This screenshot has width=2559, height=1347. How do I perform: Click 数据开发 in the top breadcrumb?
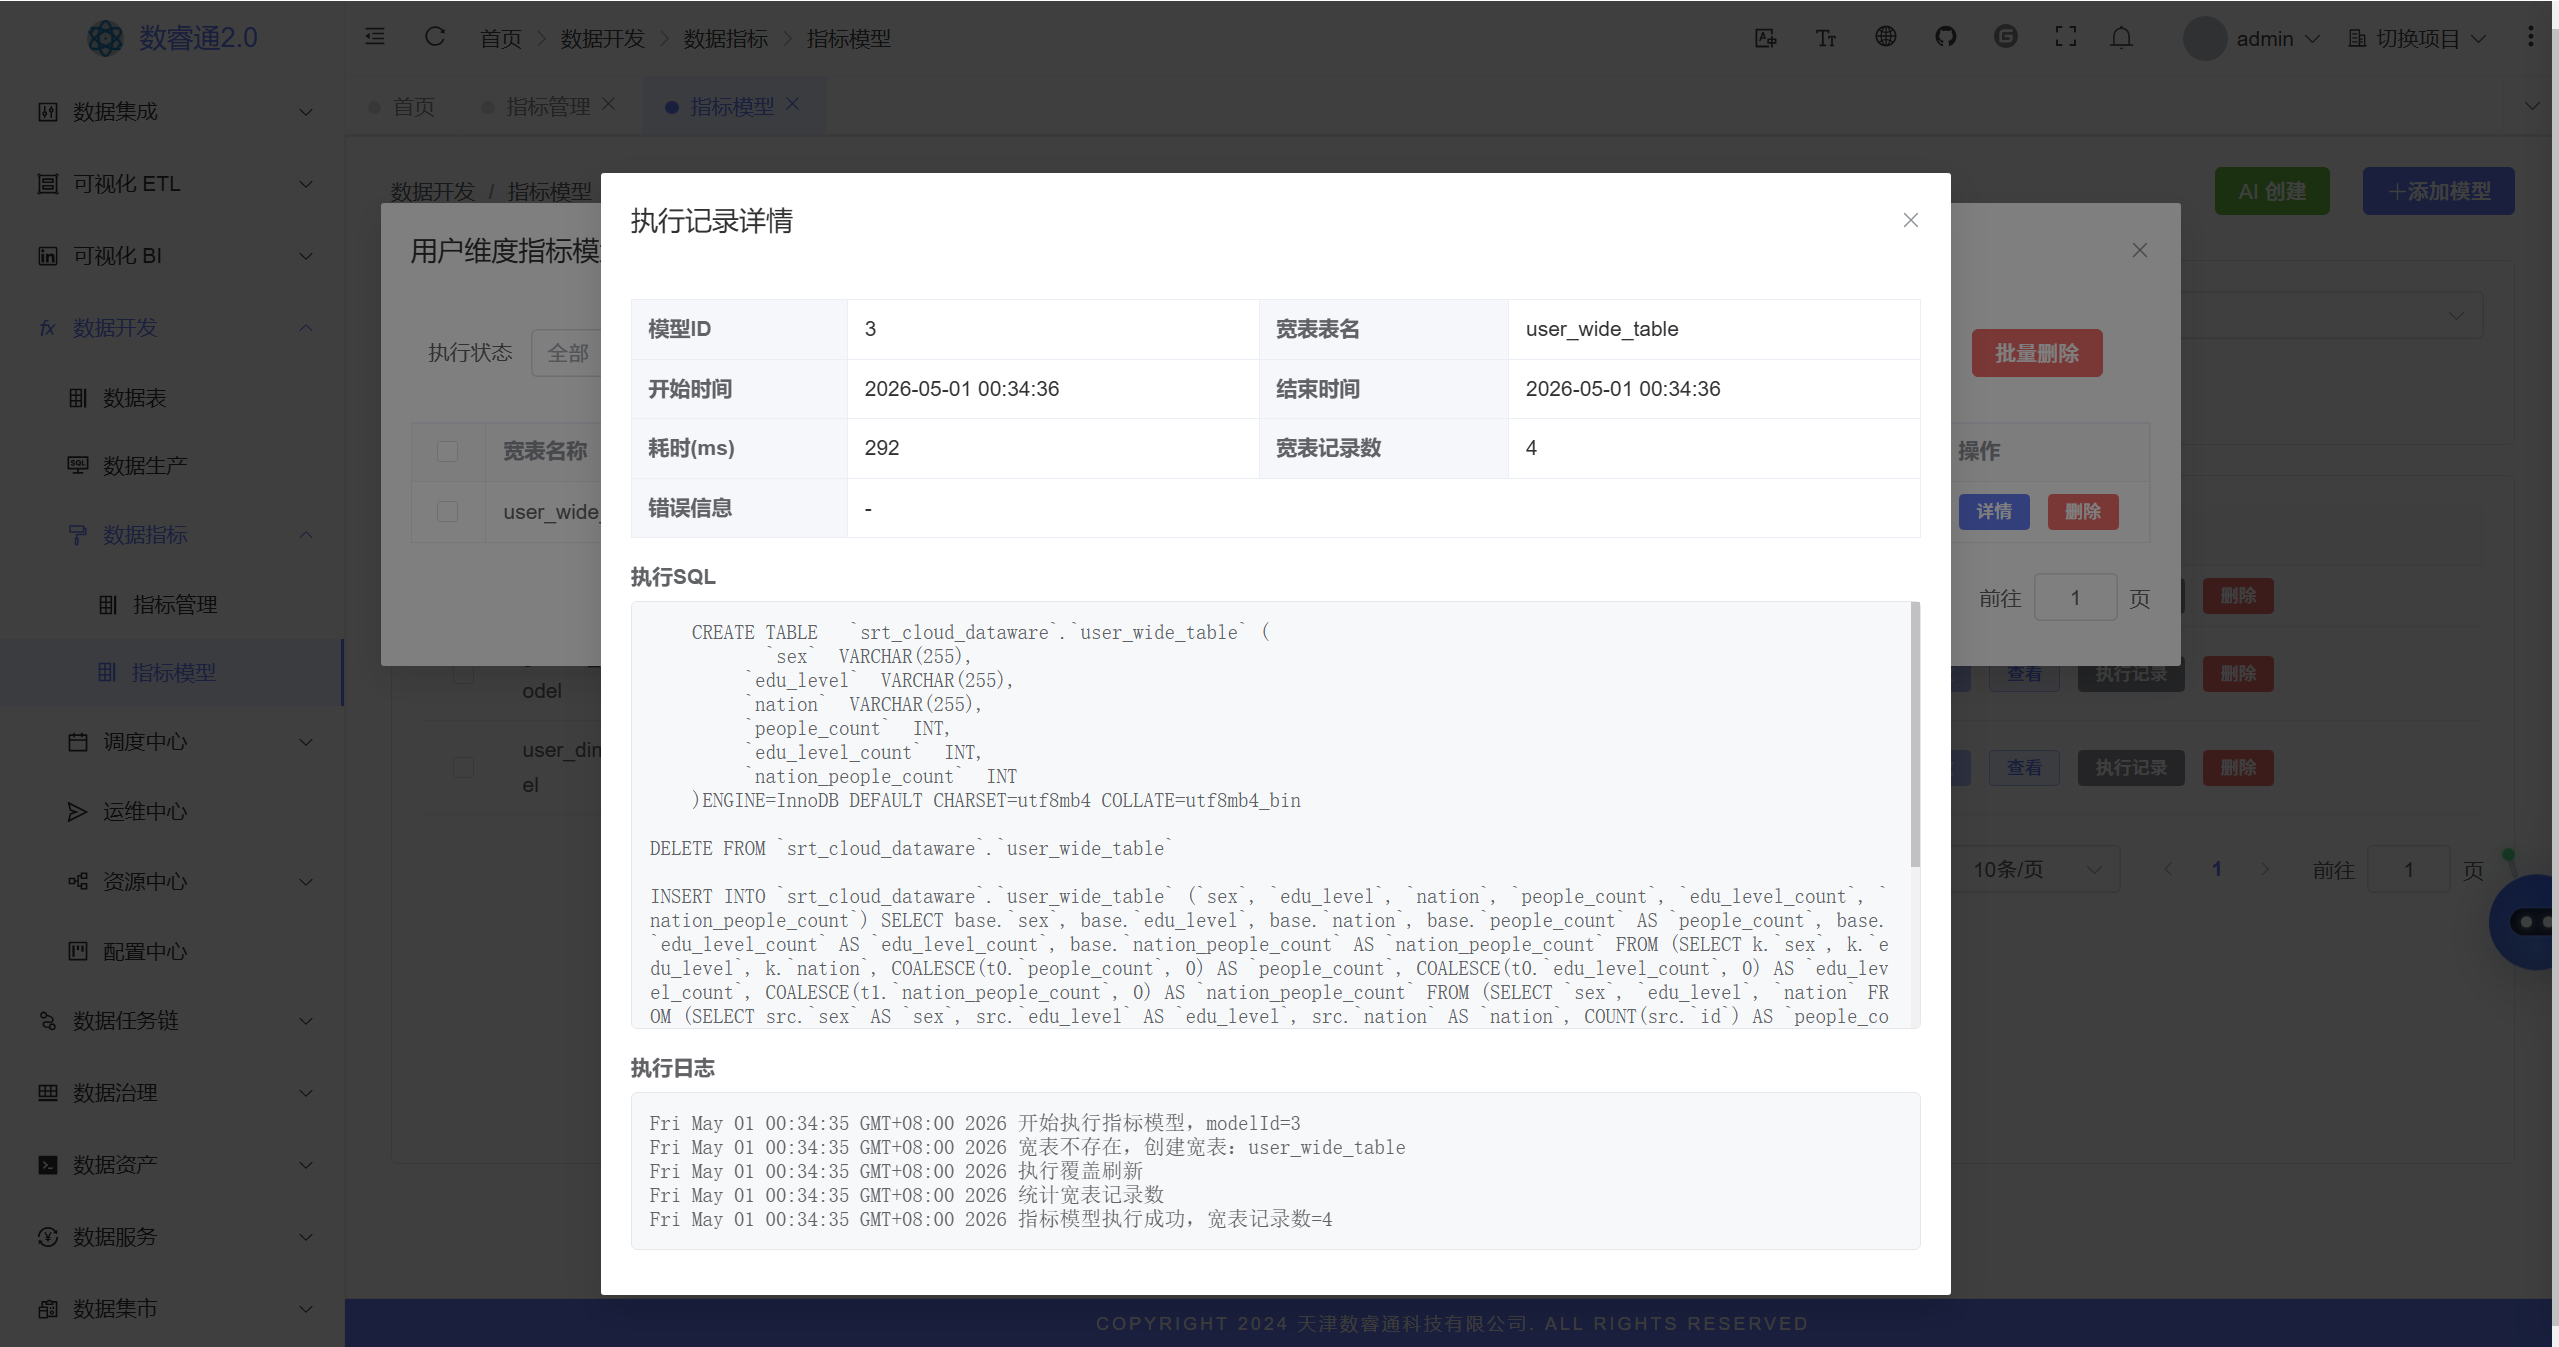coord(602,39)
